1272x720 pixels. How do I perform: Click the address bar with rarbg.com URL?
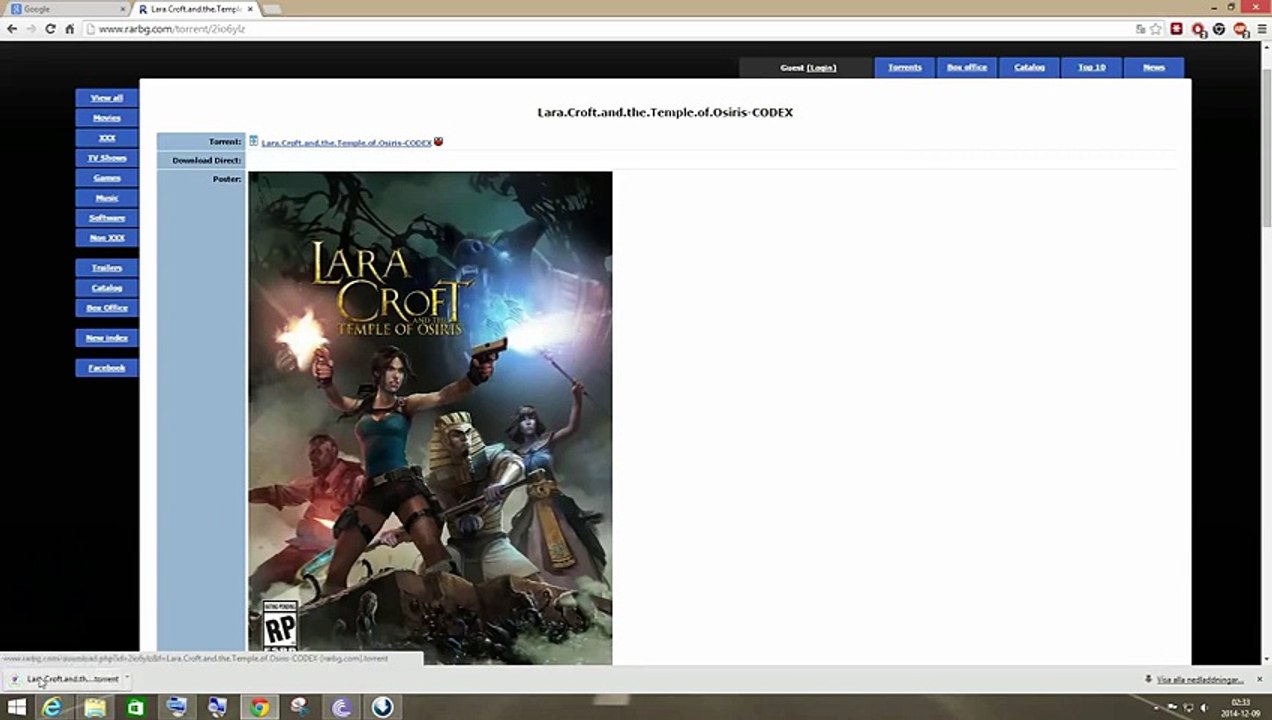[x=610, y=29]
